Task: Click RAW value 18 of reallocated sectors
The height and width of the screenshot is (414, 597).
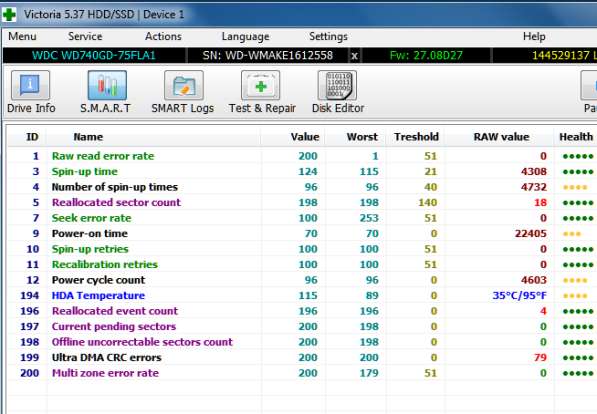Action: tap(540, 203)
